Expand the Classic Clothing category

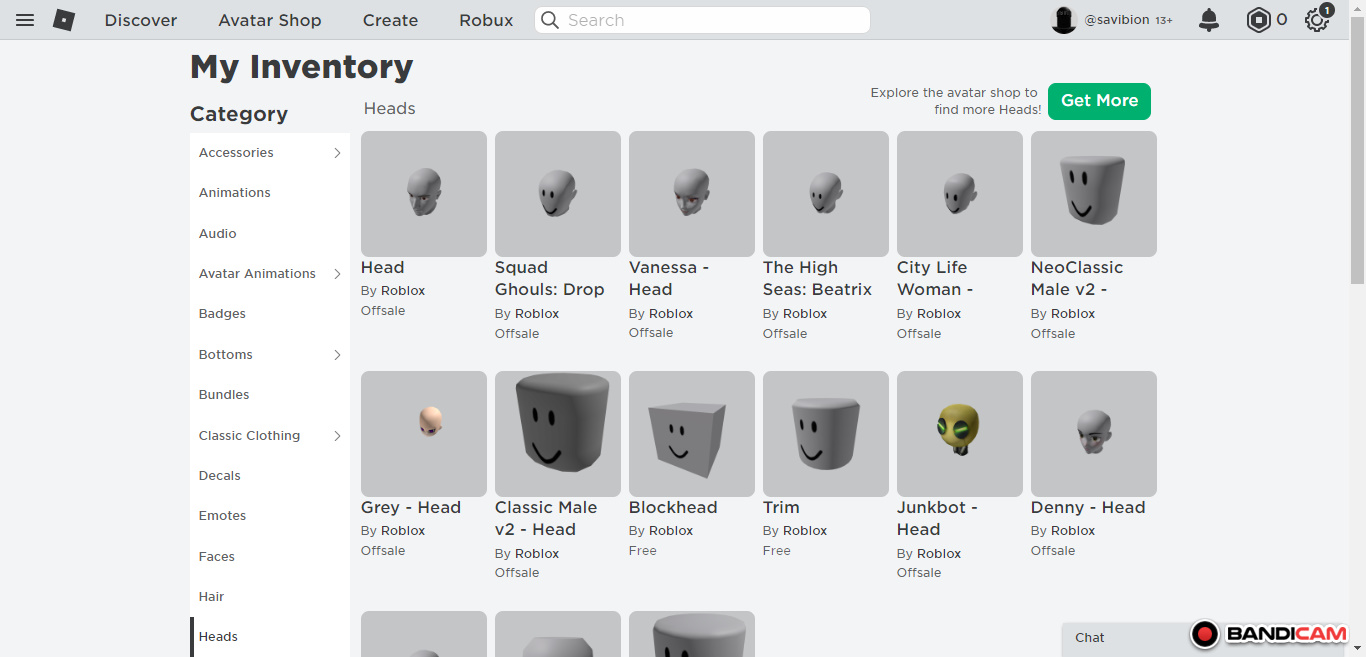[337, 436]
